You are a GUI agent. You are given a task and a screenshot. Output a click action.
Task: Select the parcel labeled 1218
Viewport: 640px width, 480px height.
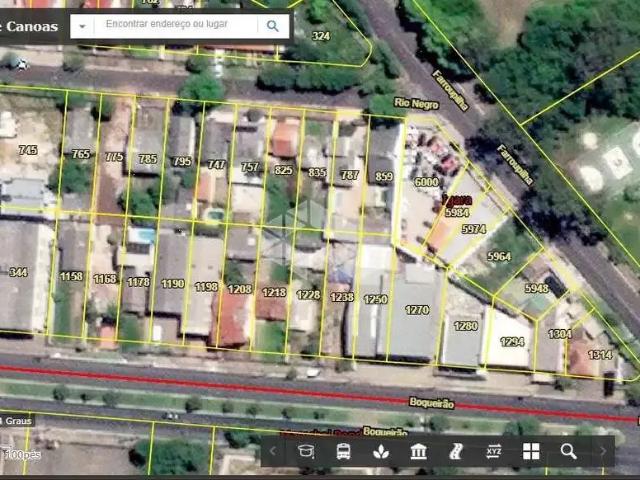click(x=274, y=292)
